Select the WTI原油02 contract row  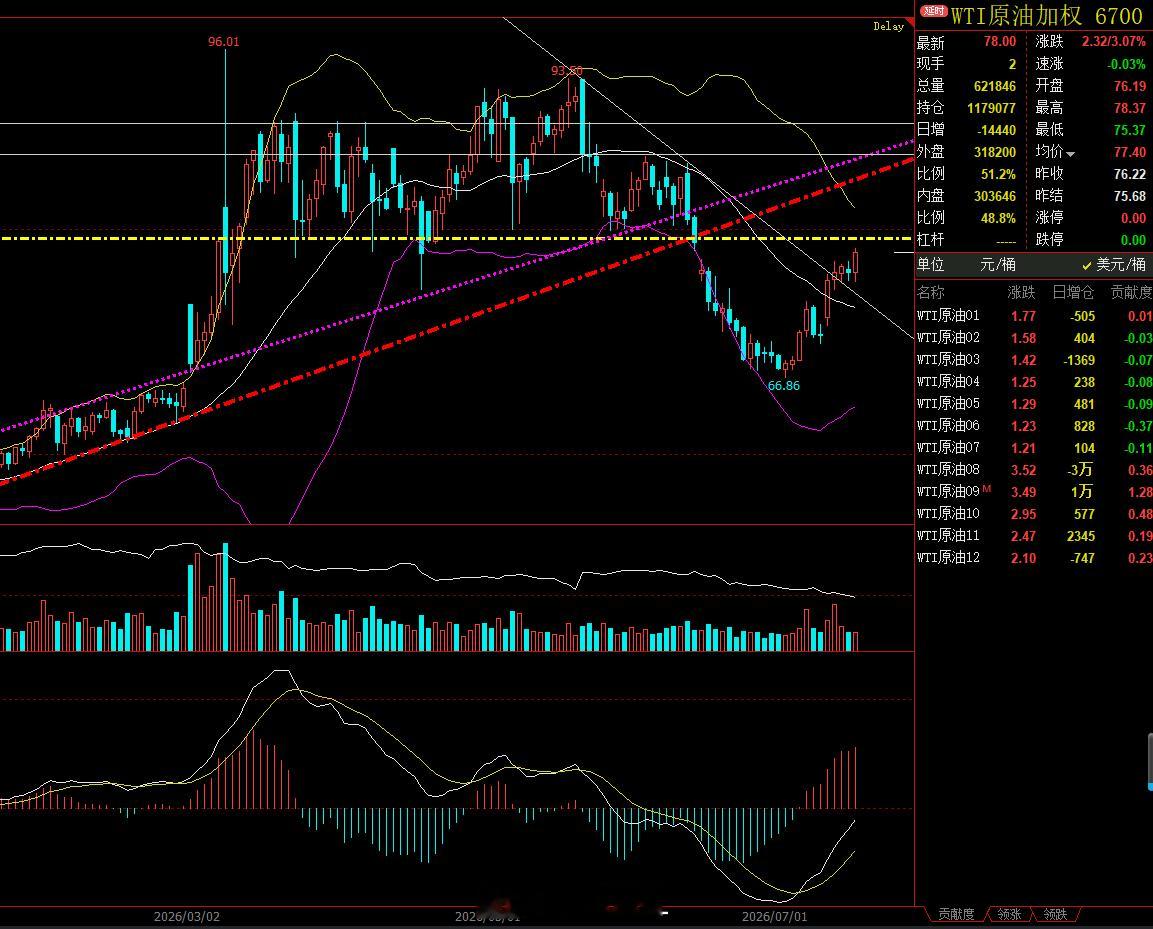pos(1034,338)
